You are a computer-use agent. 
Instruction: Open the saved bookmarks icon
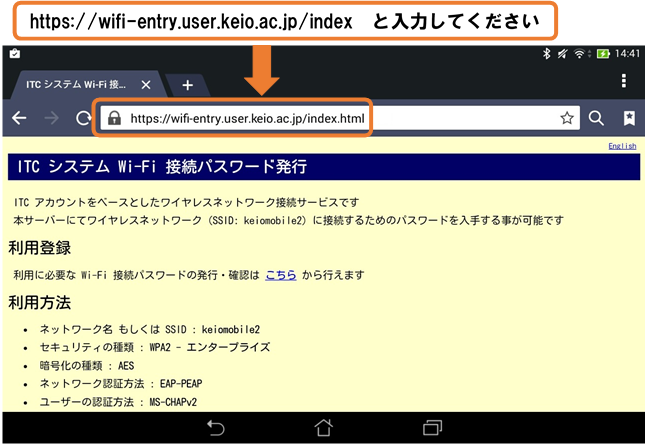628,118
